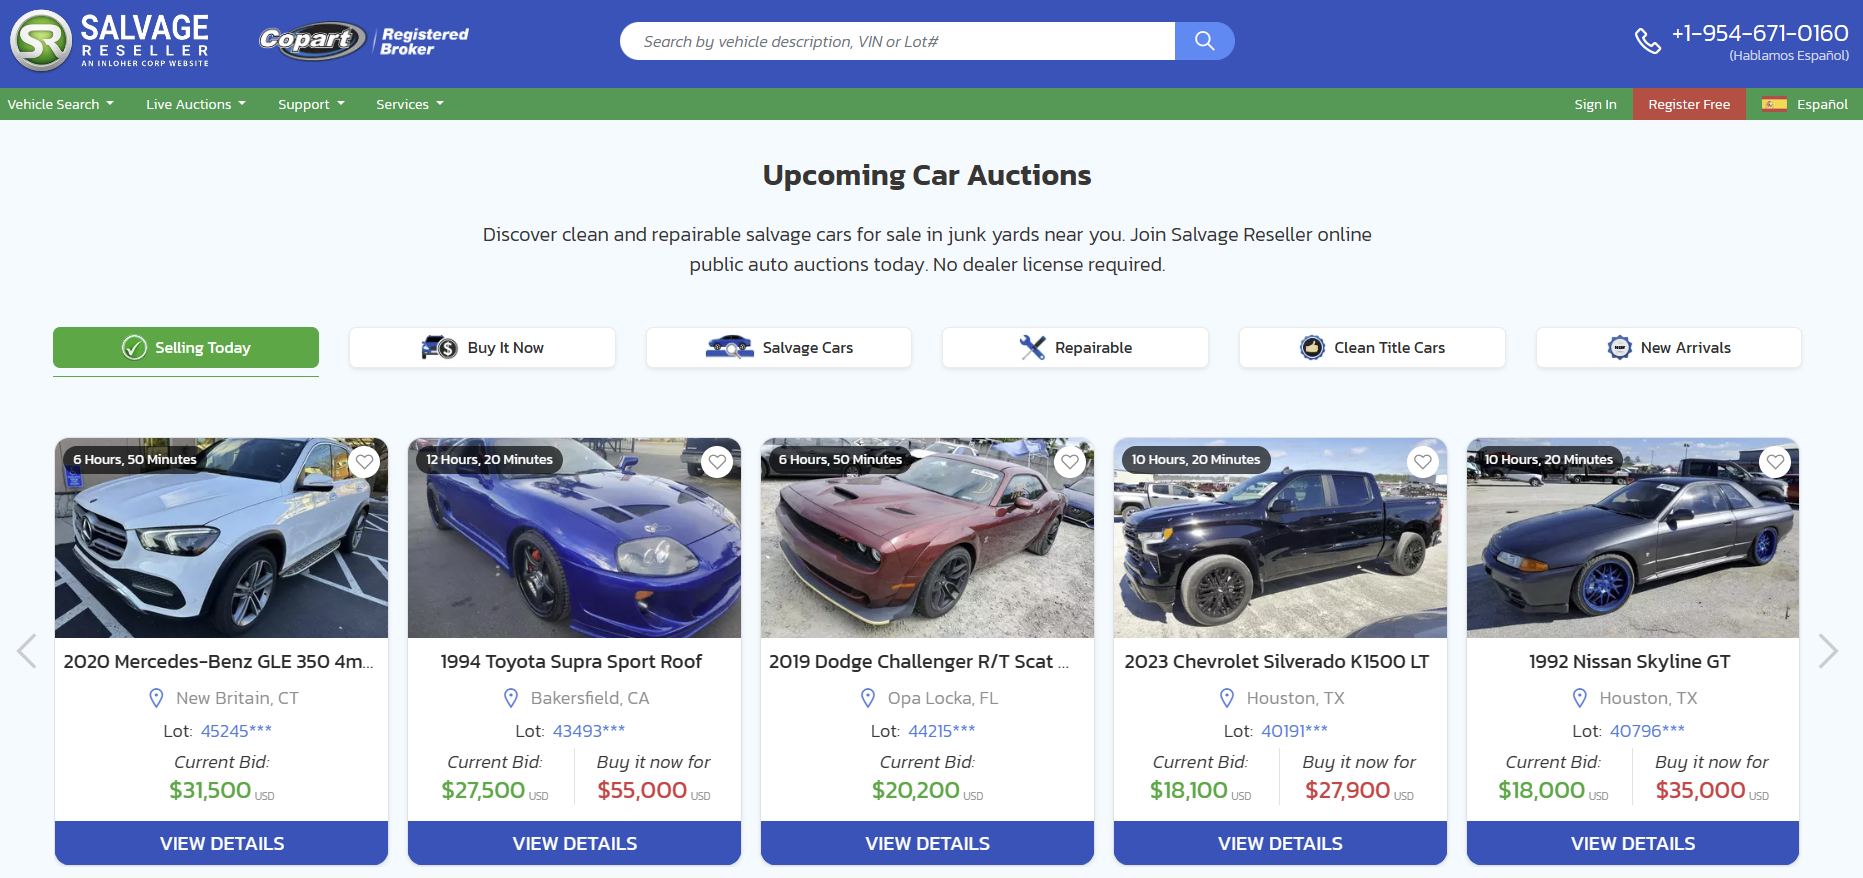1863x878 pixels.
Task: Click location pin for Bakersfield, CA
Action: pos(511,698)
